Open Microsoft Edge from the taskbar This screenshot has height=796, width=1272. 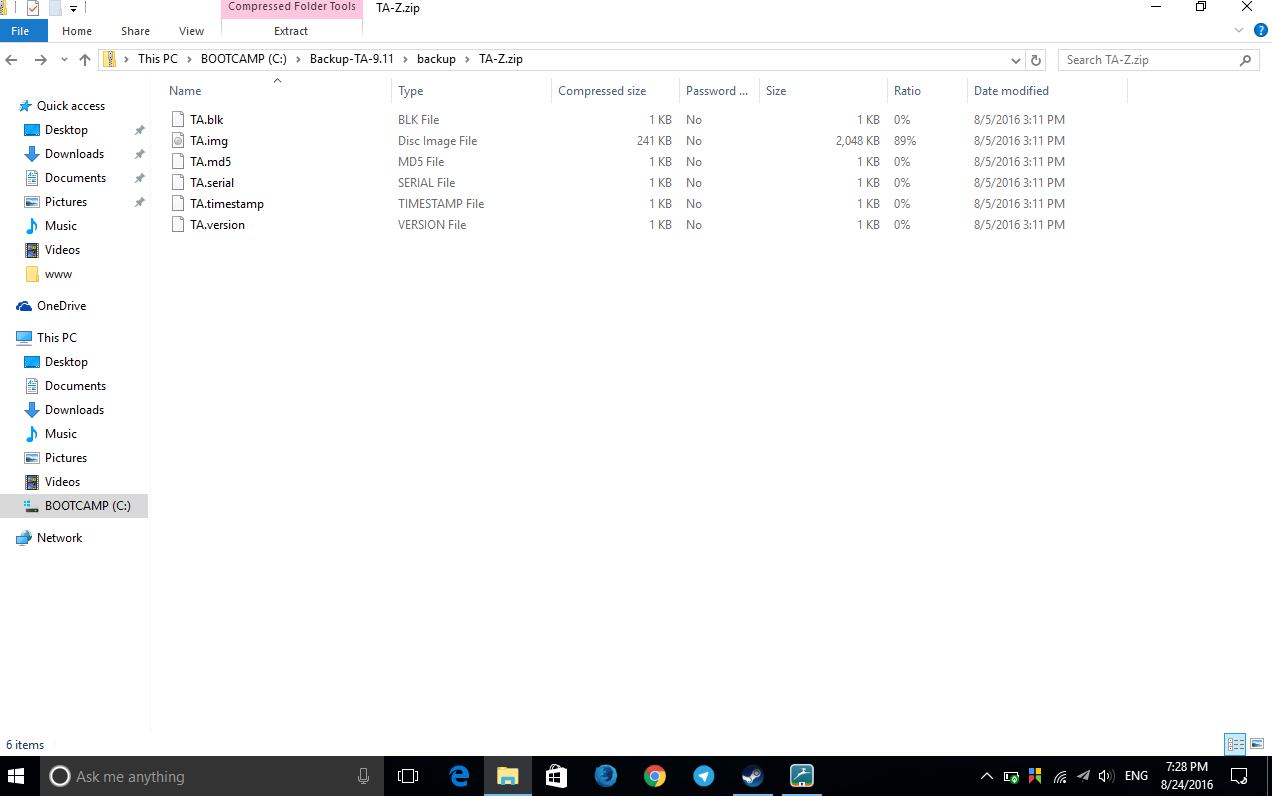click(x=459, y=776)
